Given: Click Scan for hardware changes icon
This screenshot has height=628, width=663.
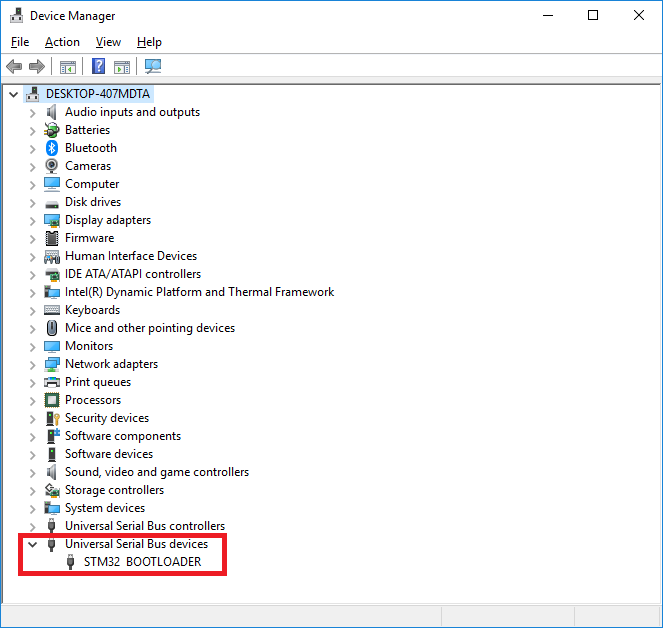Looking at the screenshot, I should (x=153, y=66).
